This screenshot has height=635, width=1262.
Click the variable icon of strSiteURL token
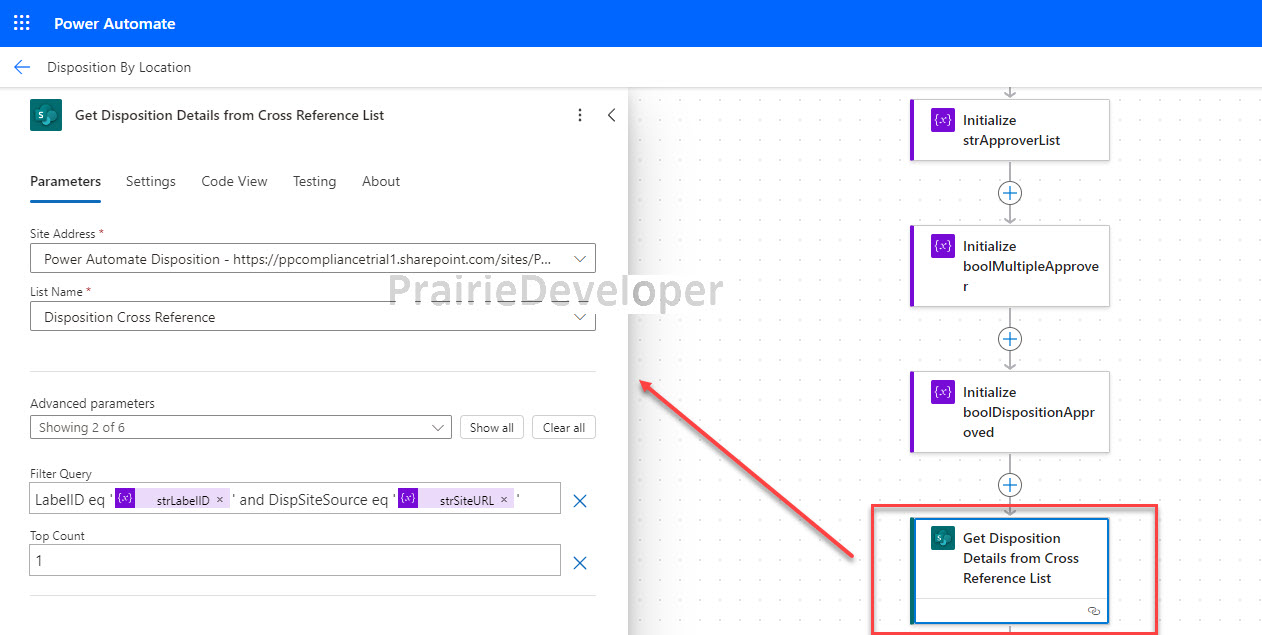click(x=408, y=499)
